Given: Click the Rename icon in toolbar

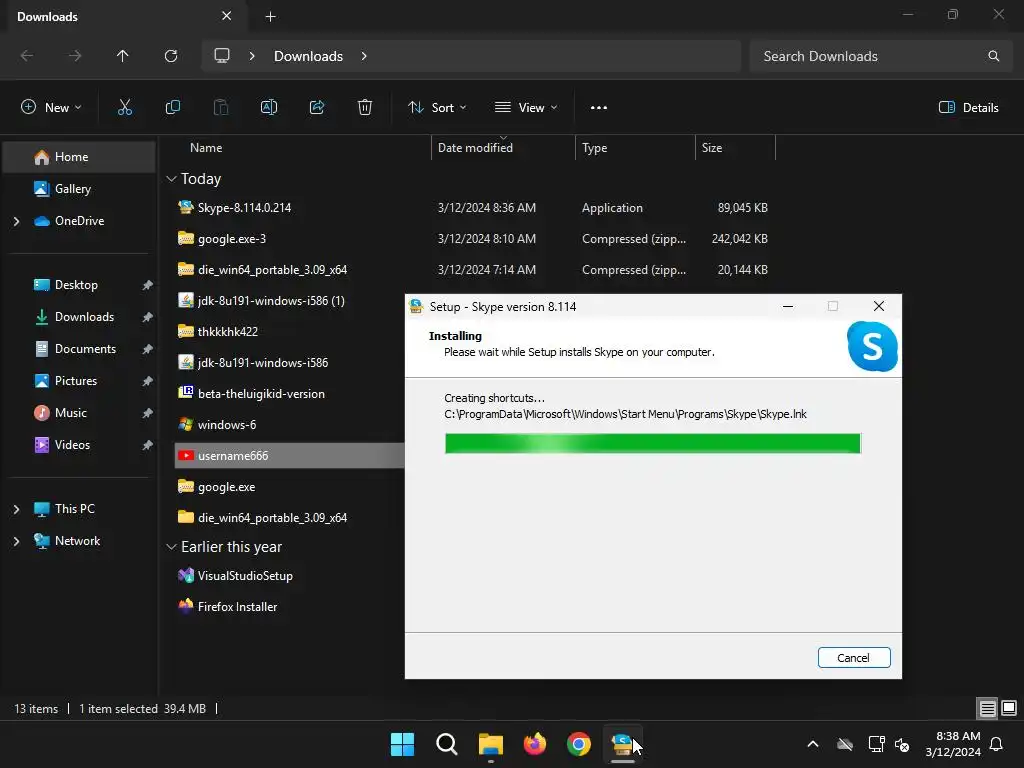Looking at the screenshot, I should pos(269,108).
